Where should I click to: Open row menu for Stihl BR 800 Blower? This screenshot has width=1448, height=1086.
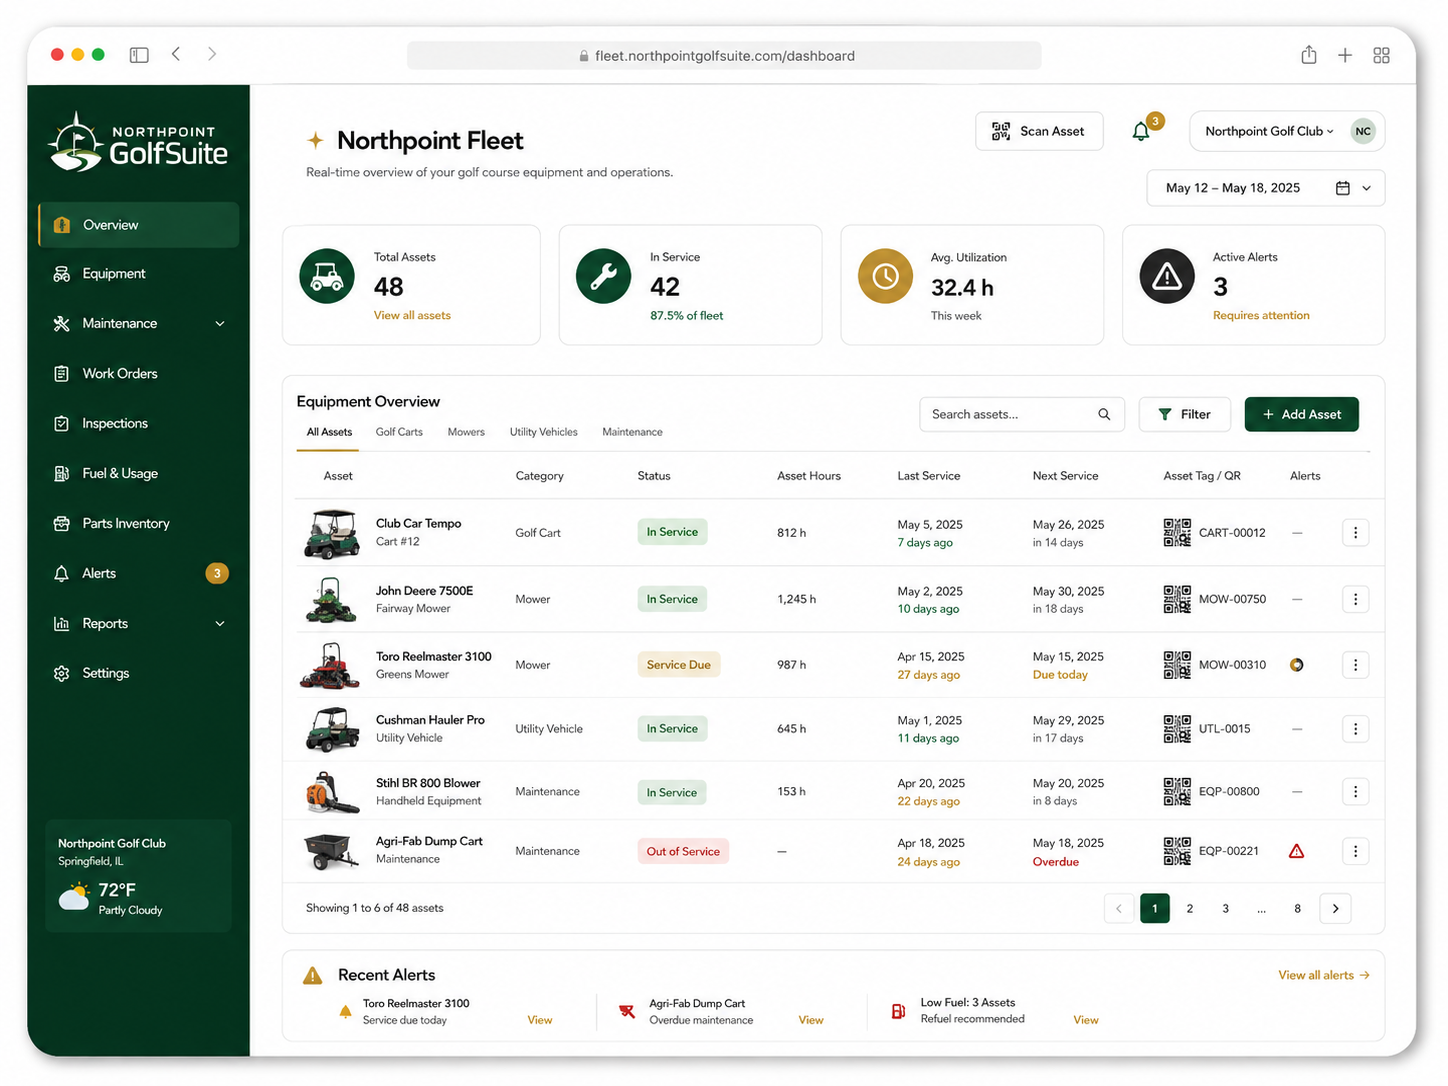click(1355, 792)
